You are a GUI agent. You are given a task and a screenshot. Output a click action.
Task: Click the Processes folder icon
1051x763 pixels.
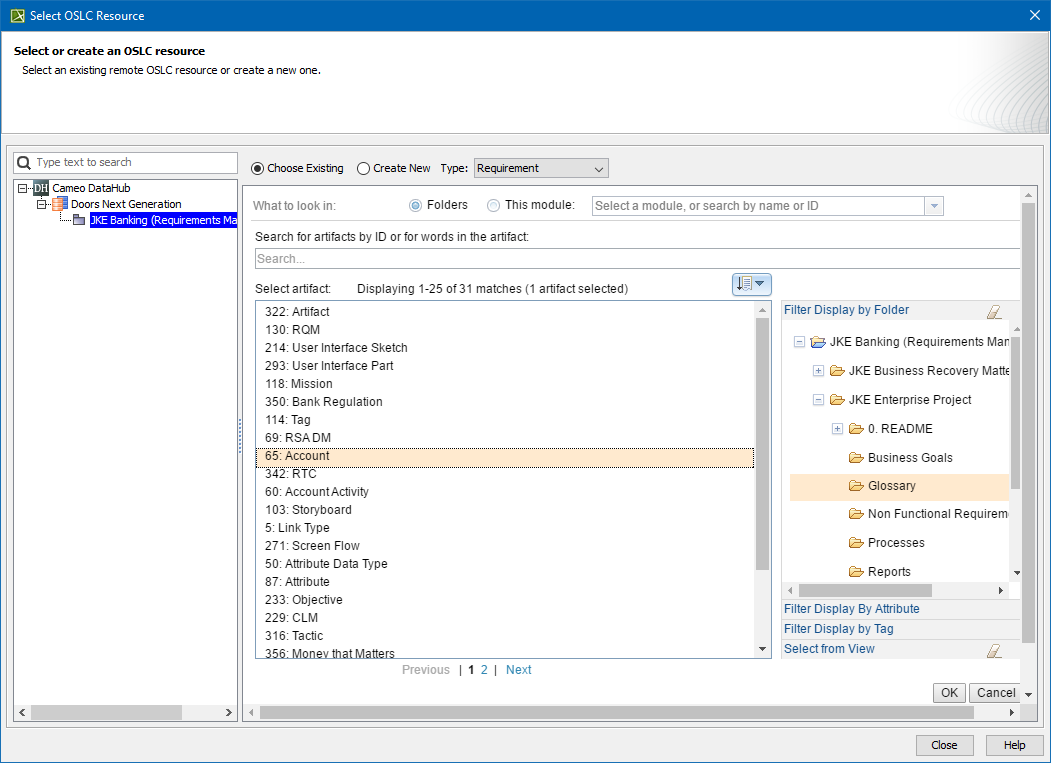(x=856, y=543)
